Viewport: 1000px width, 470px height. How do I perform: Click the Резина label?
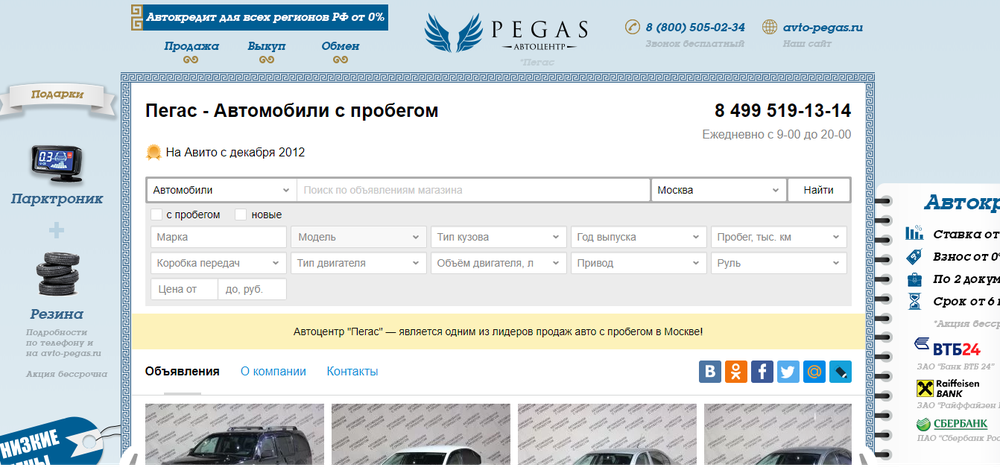coord(57,314)
